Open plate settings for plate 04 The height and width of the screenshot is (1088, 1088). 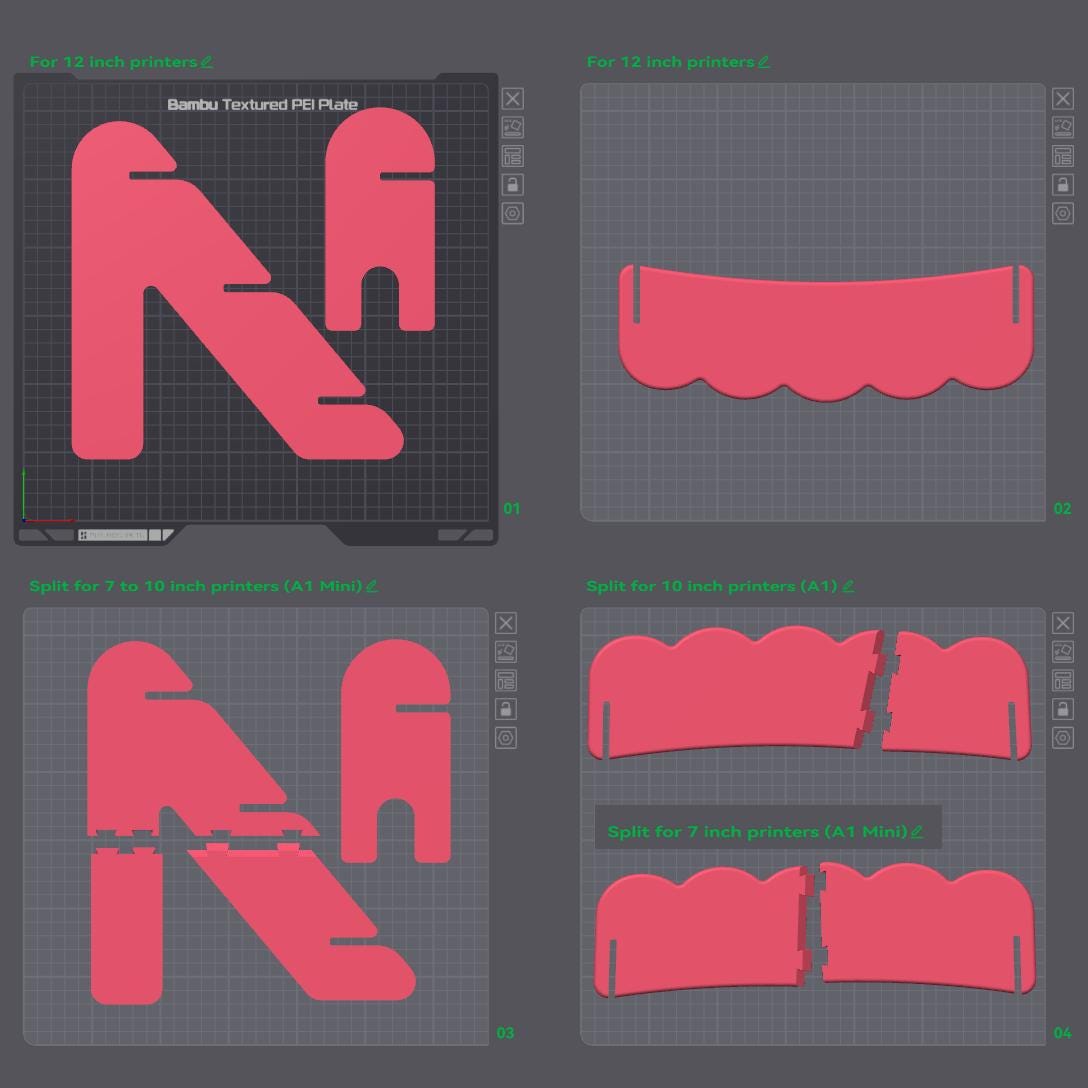1062,738
